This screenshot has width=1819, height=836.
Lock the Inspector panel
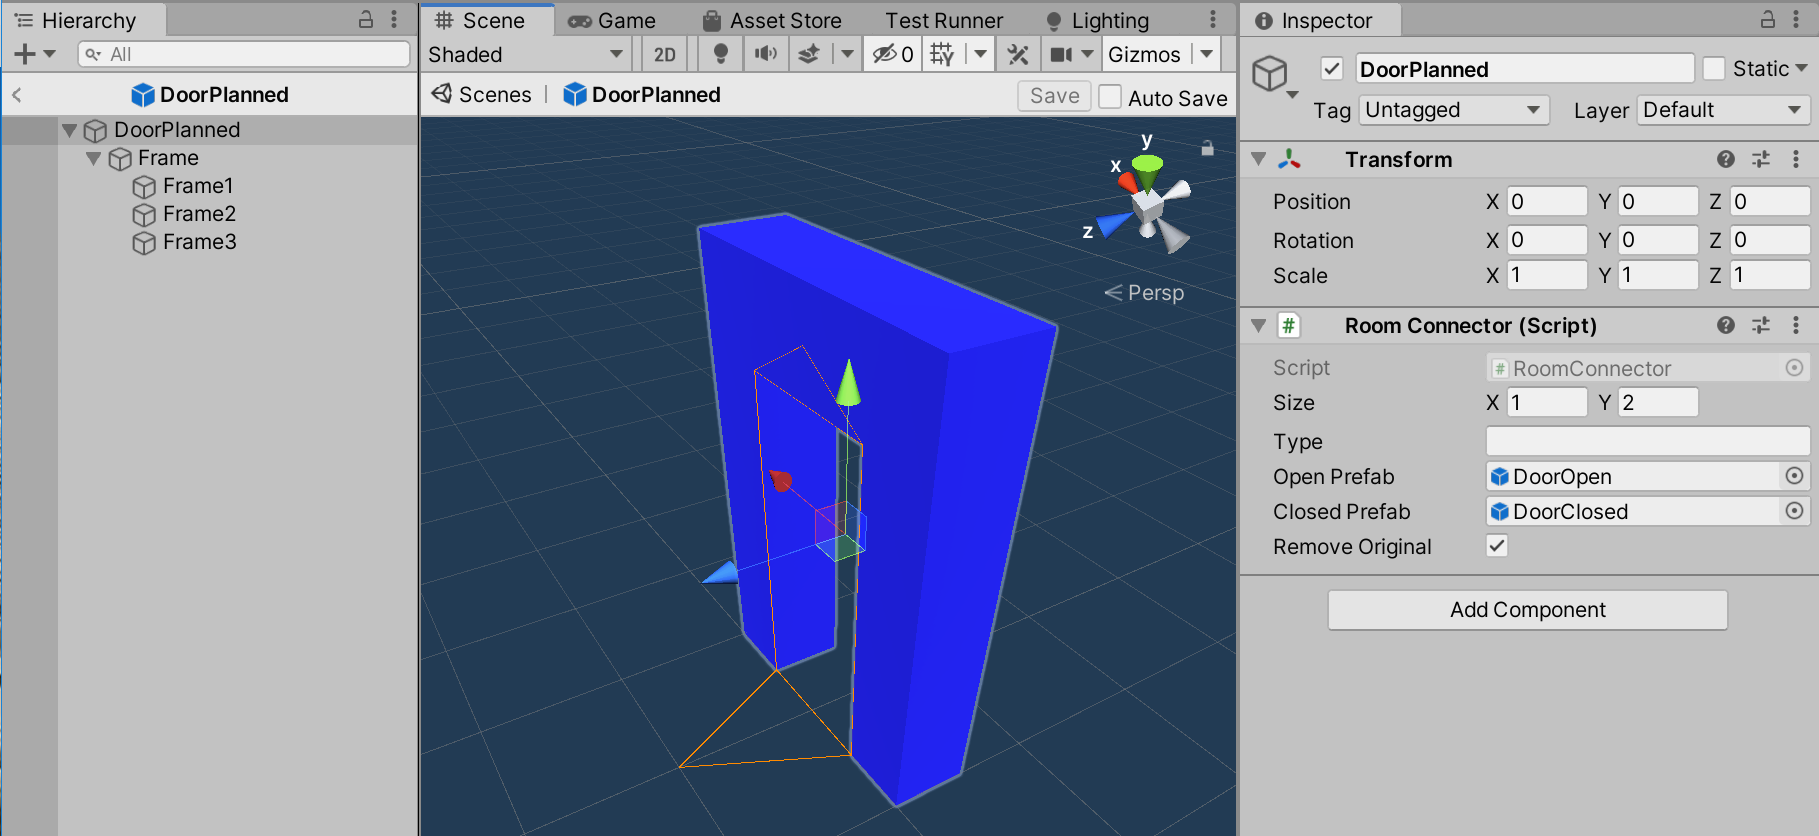pos(1768,19)
